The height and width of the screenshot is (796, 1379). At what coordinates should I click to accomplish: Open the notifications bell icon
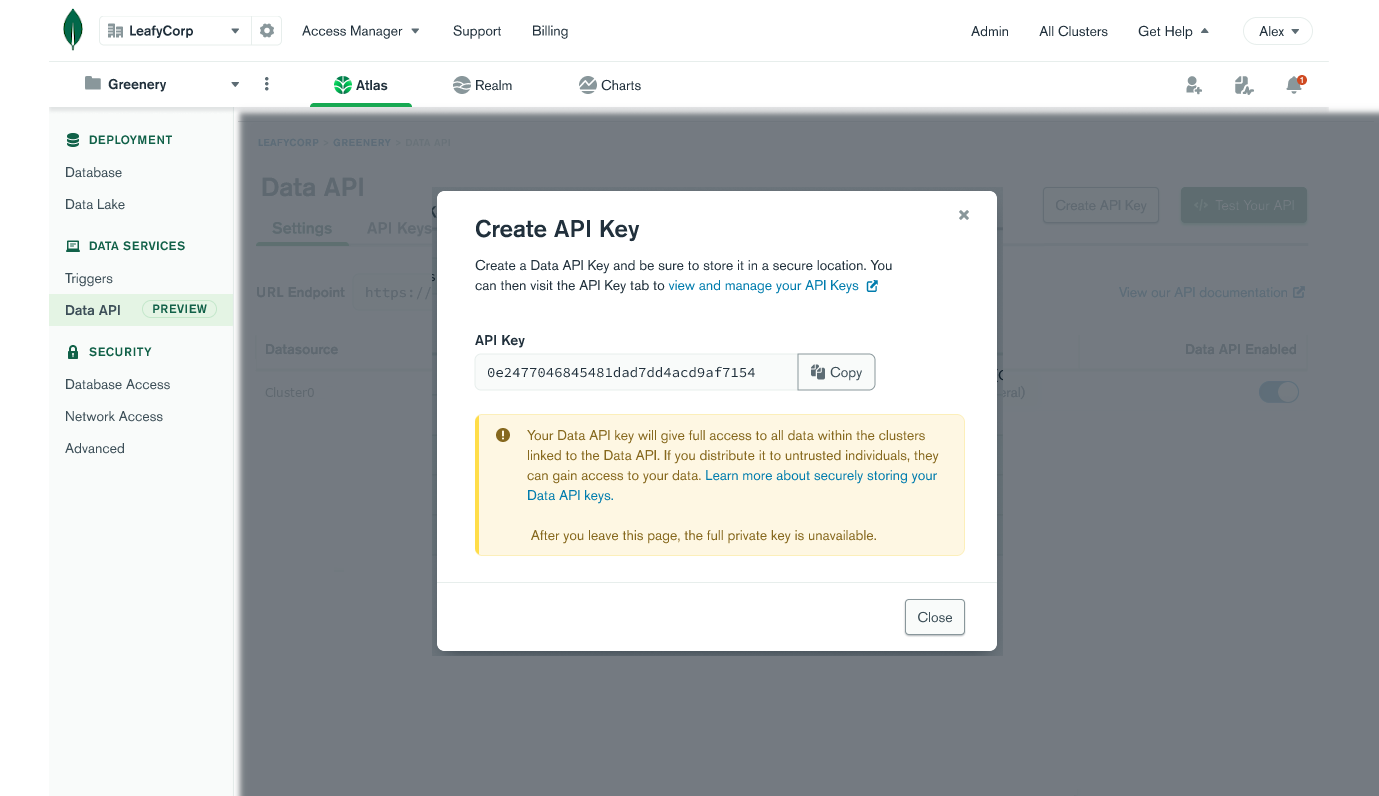click(1295, 85)
